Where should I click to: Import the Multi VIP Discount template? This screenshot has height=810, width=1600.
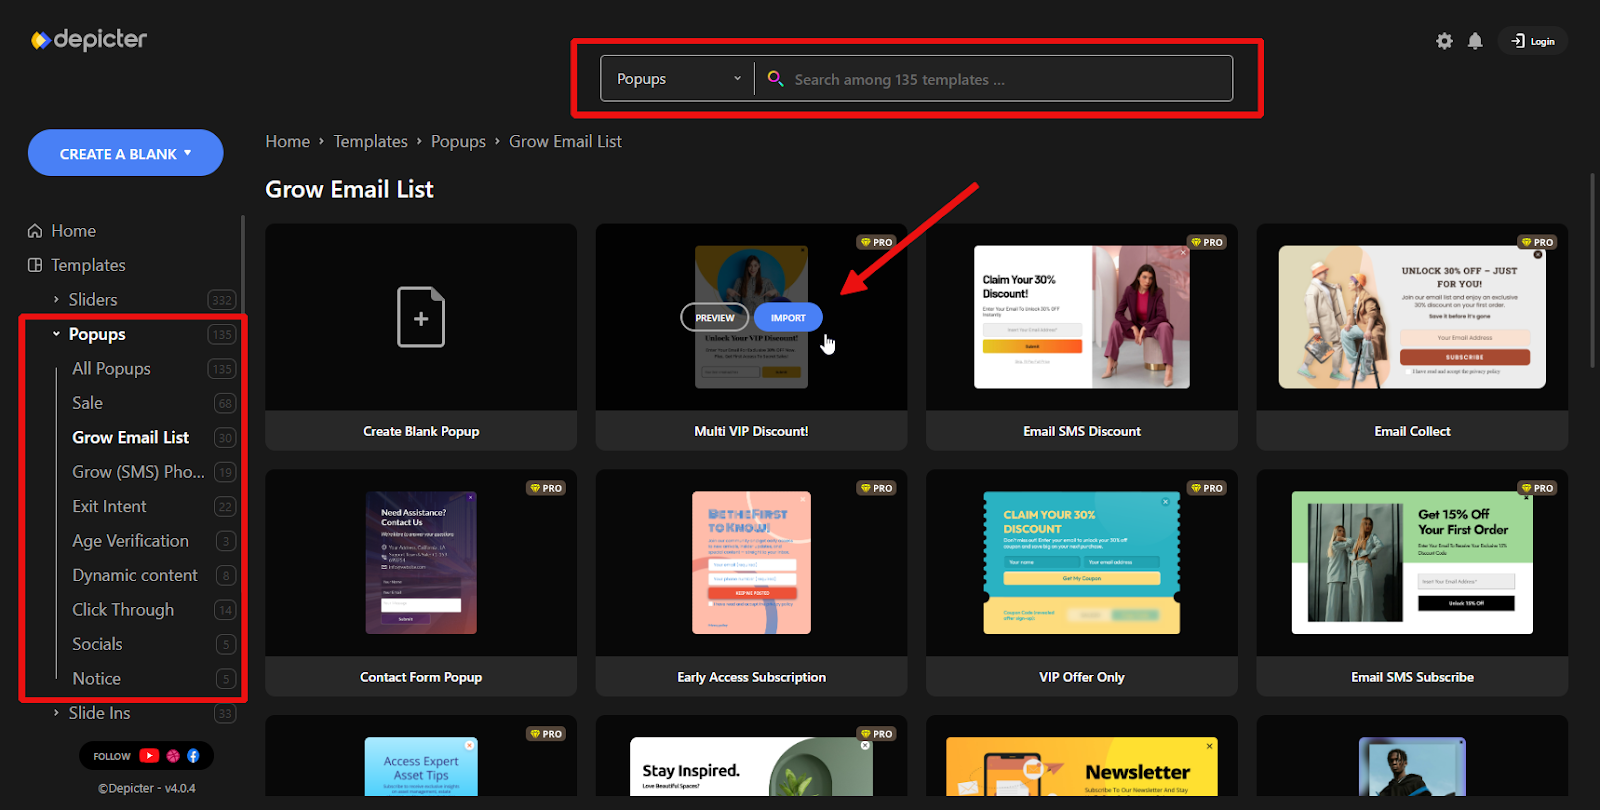click(x=788, y=317)
